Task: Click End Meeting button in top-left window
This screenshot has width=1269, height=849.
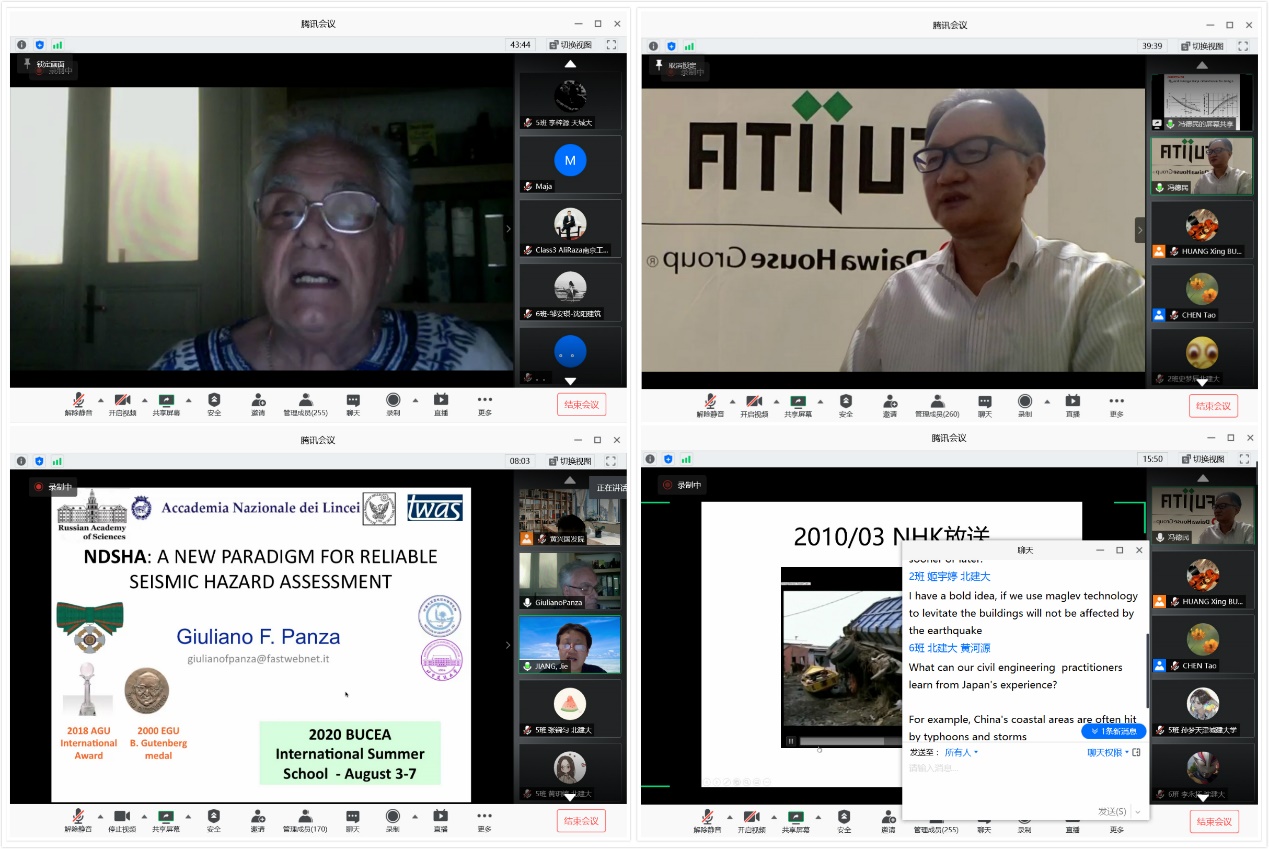Action: tap(581, 405)
